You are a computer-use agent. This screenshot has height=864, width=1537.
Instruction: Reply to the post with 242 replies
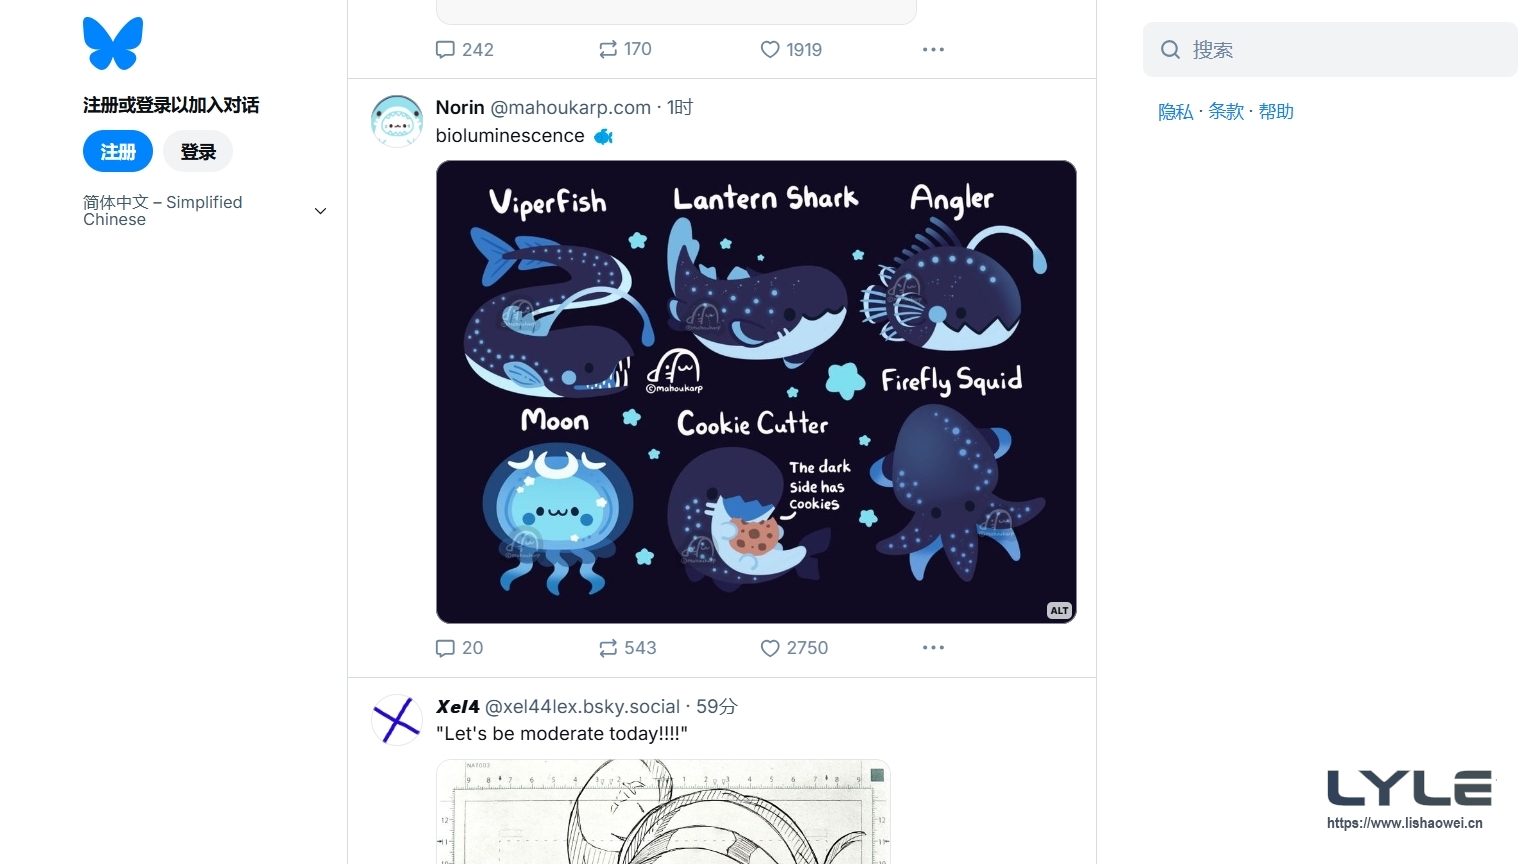pyautogui.click(x=446, y=50)
